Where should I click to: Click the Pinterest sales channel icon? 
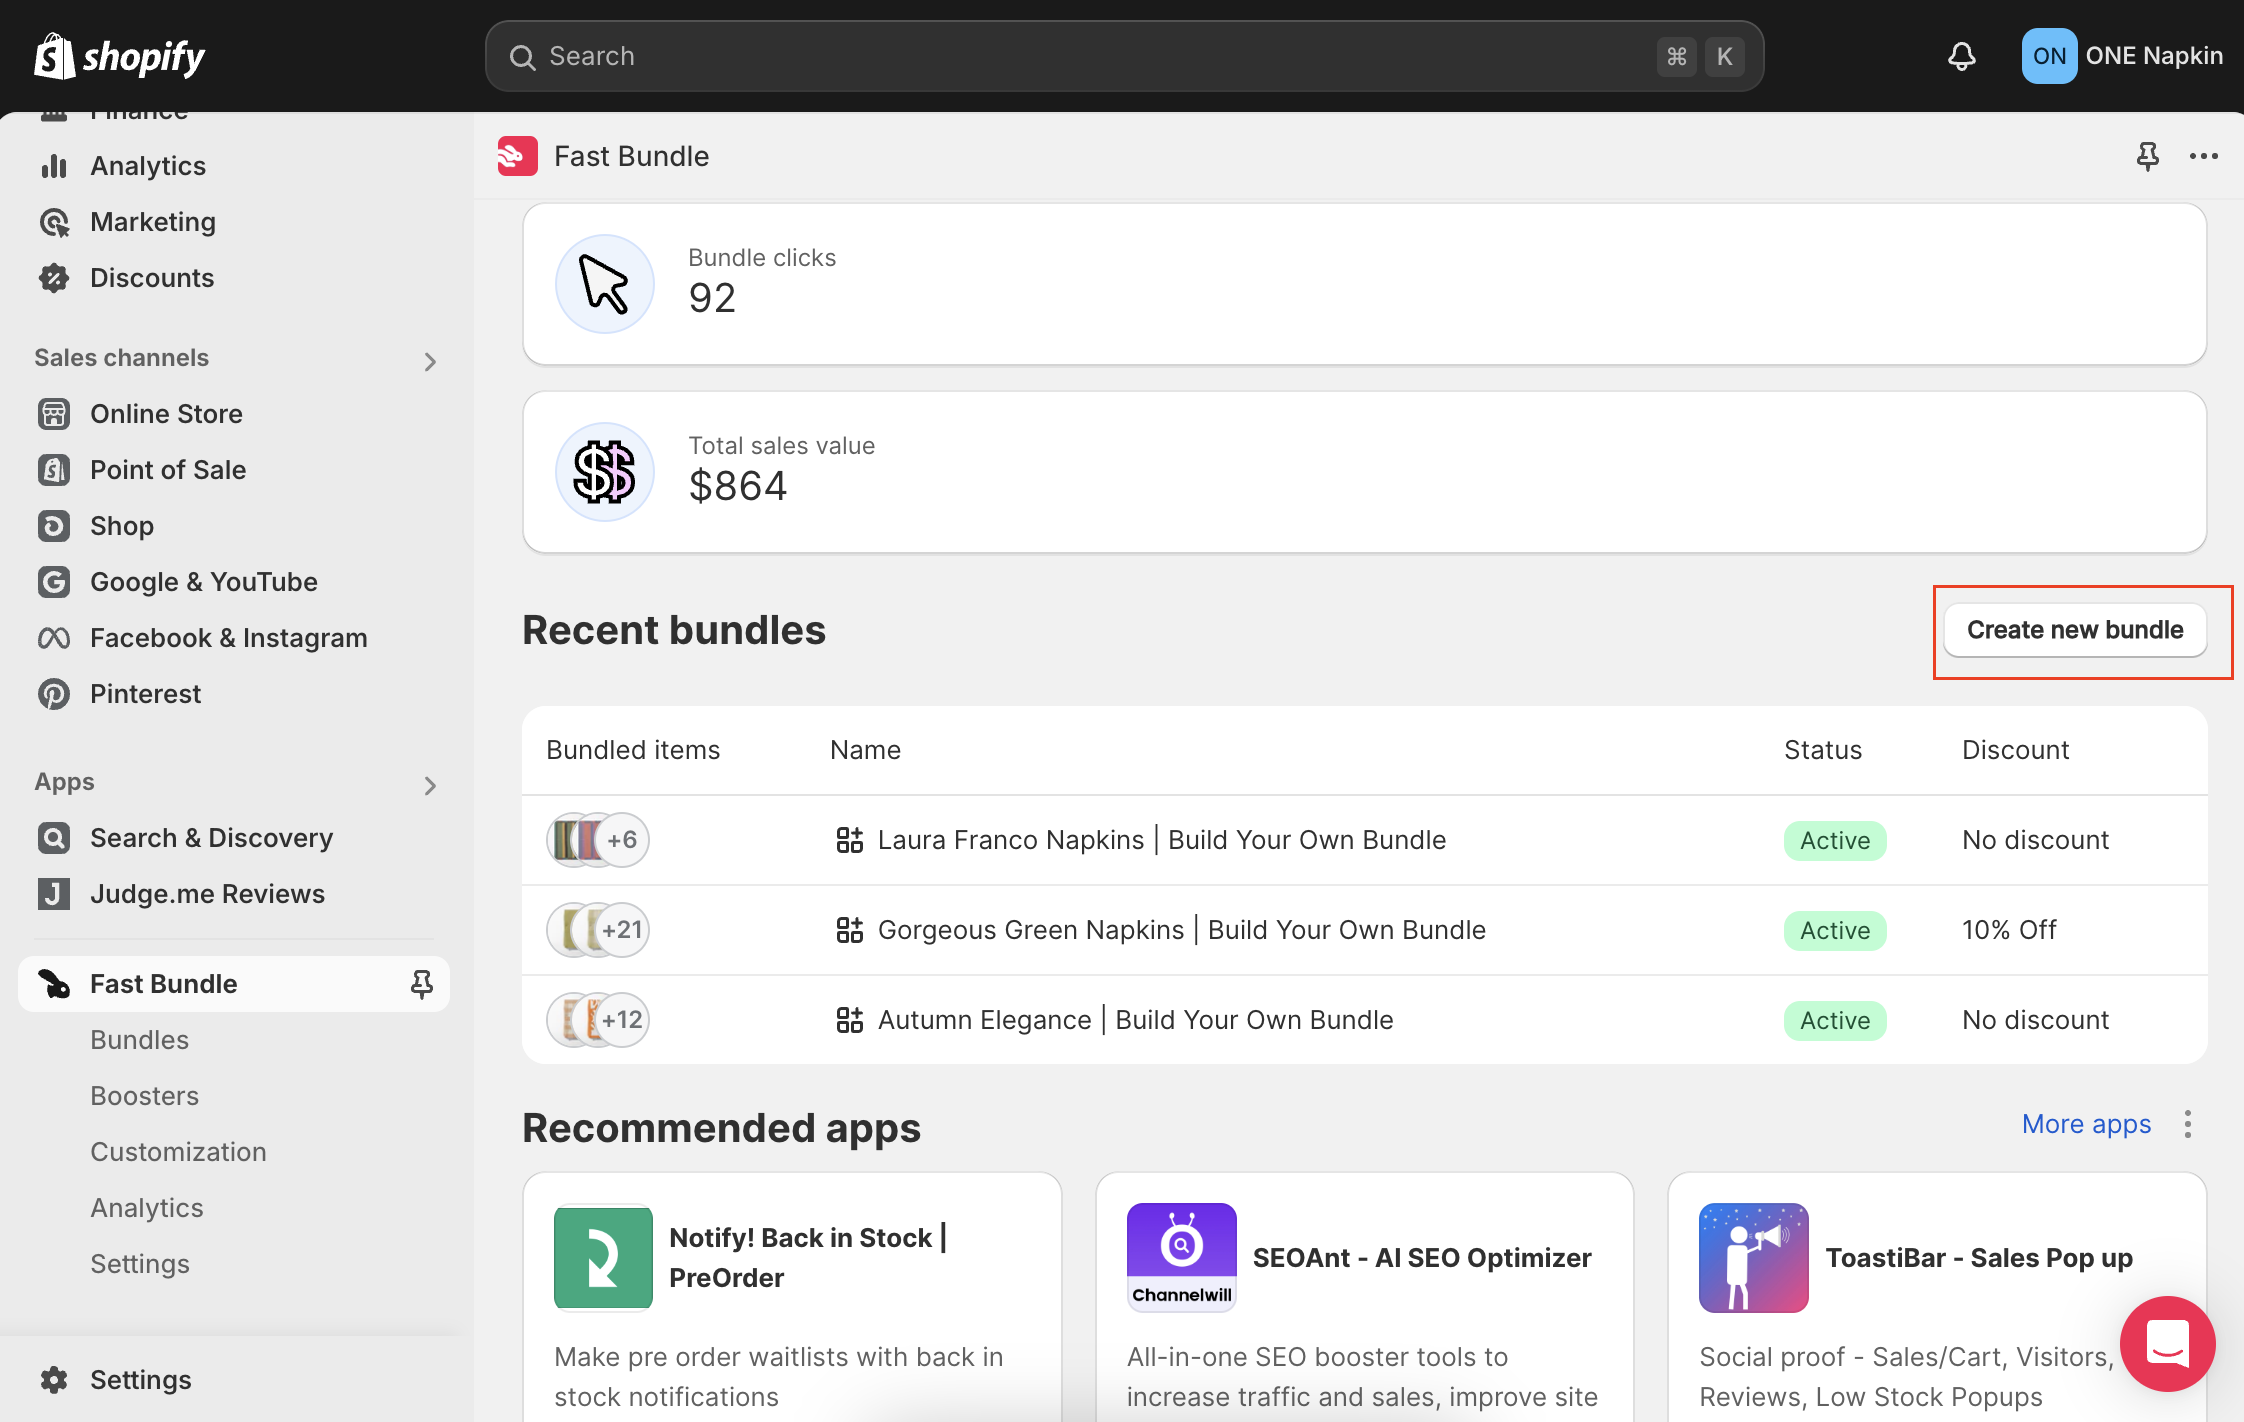54,694
